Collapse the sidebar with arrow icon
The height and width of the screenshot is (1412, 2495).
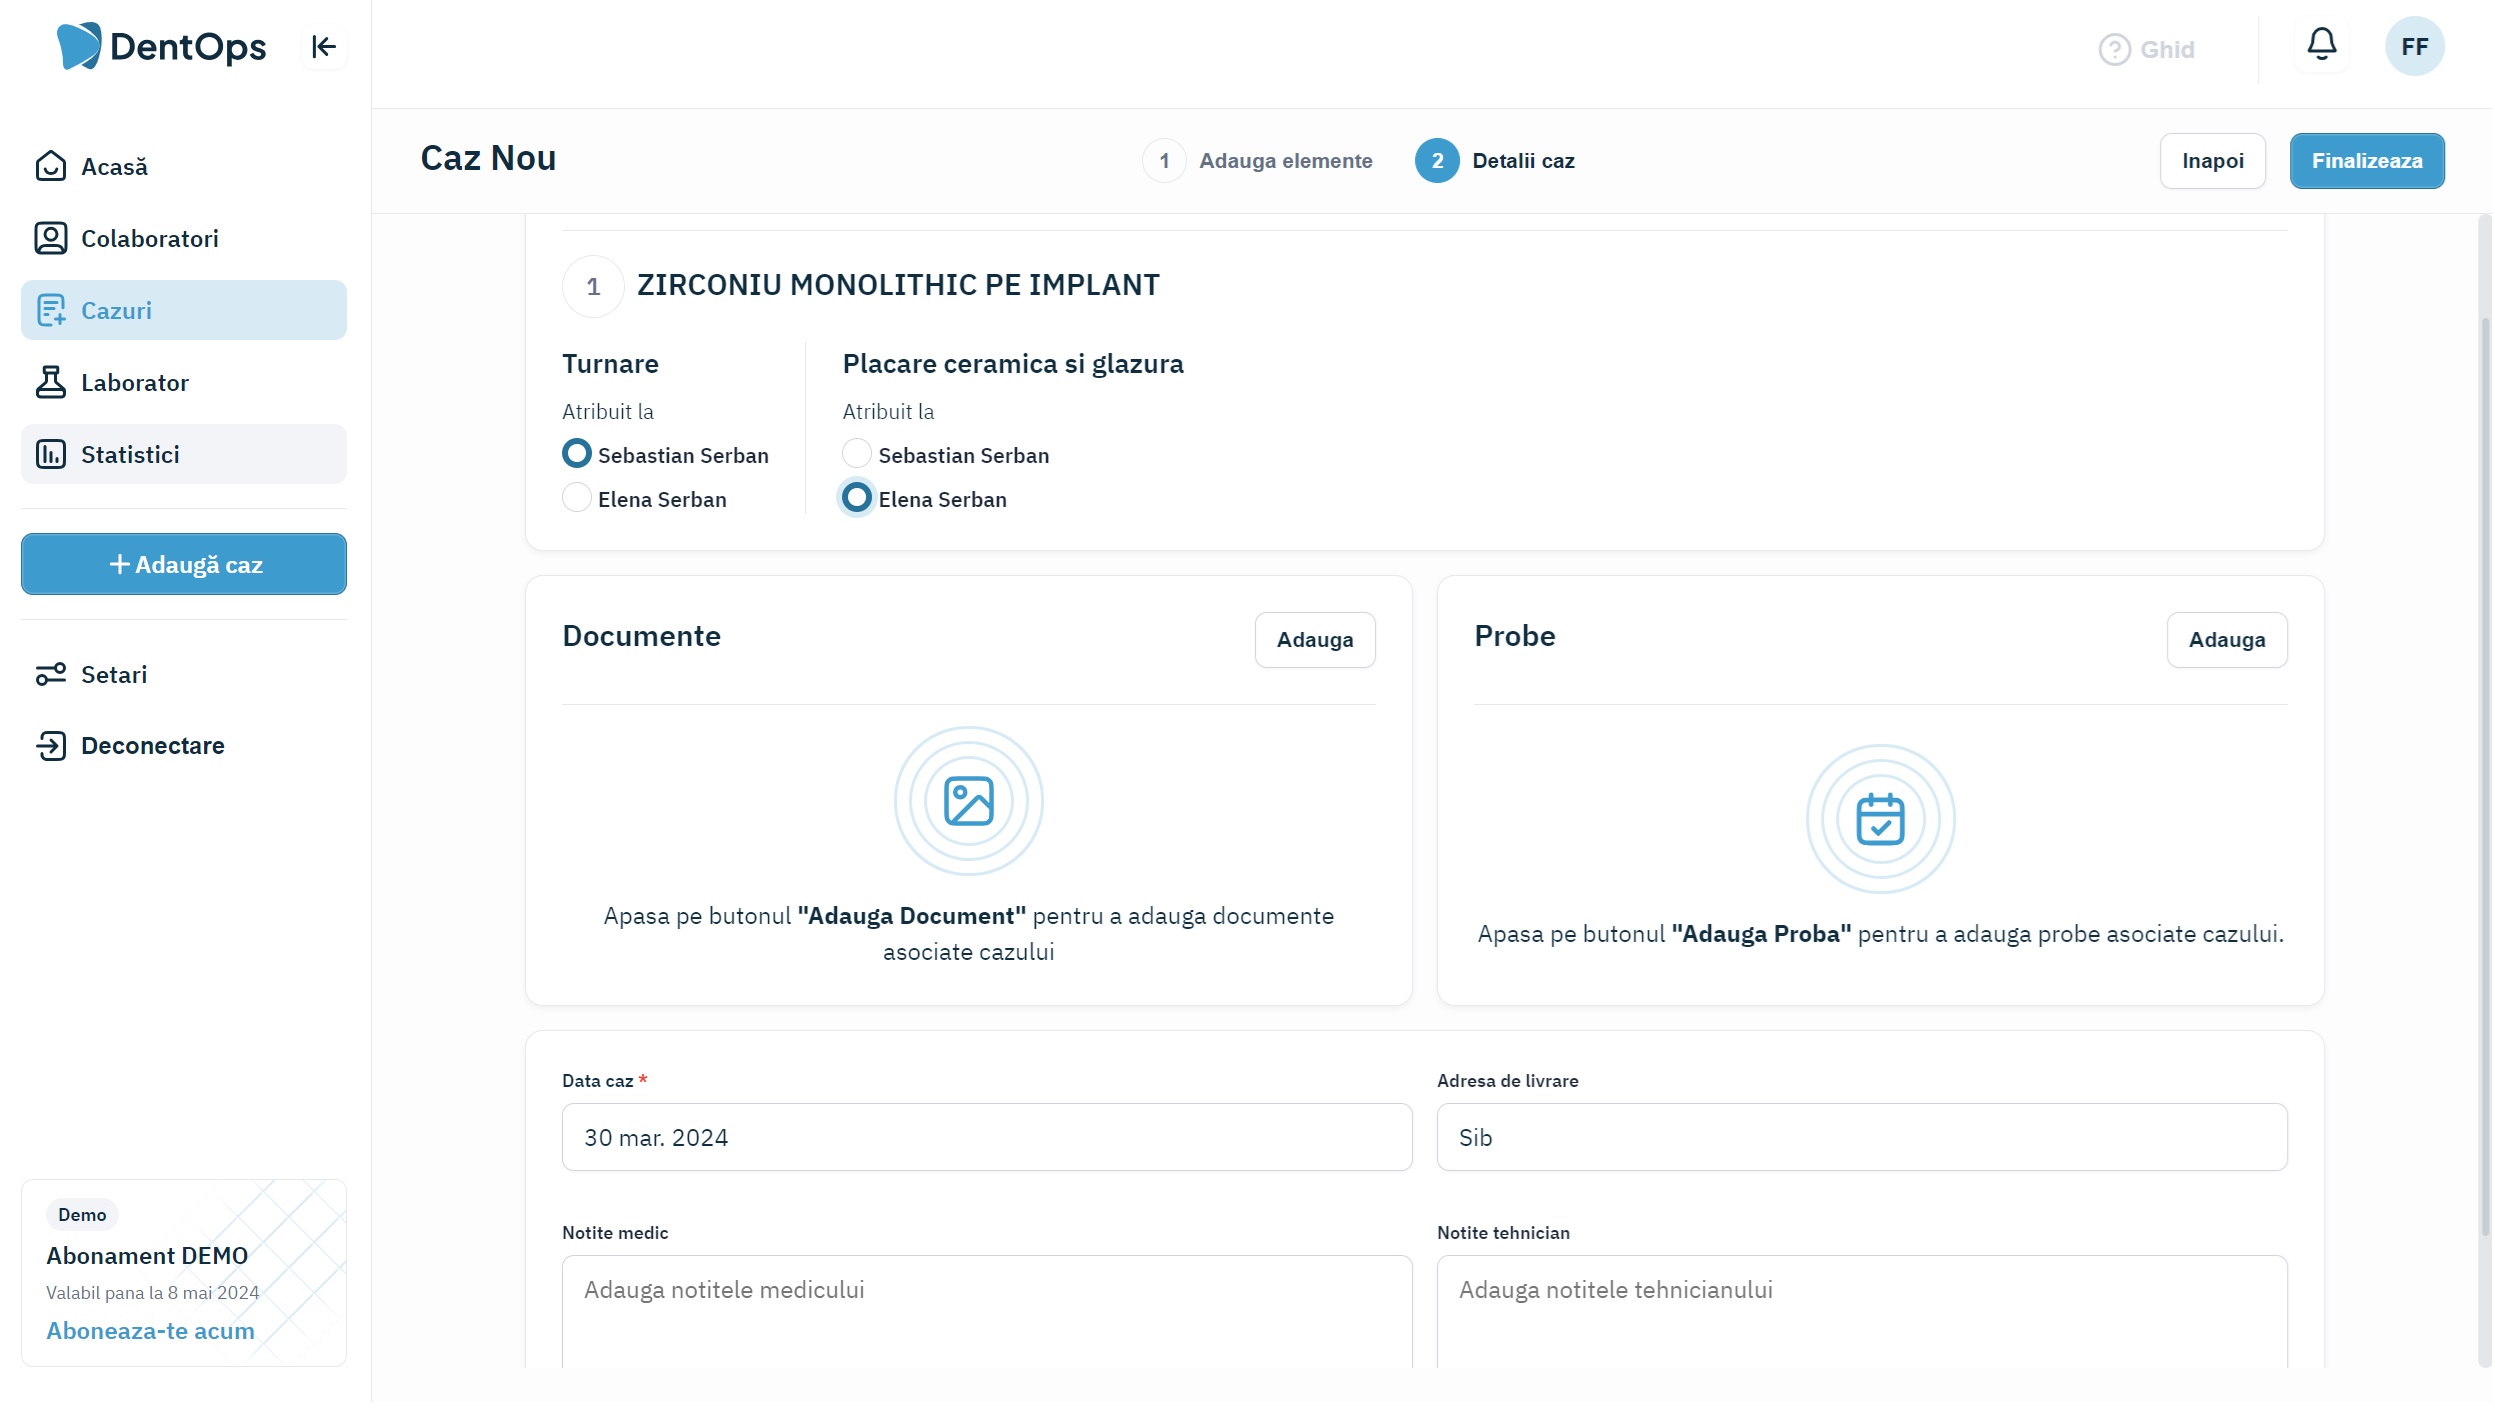point(323,47)
